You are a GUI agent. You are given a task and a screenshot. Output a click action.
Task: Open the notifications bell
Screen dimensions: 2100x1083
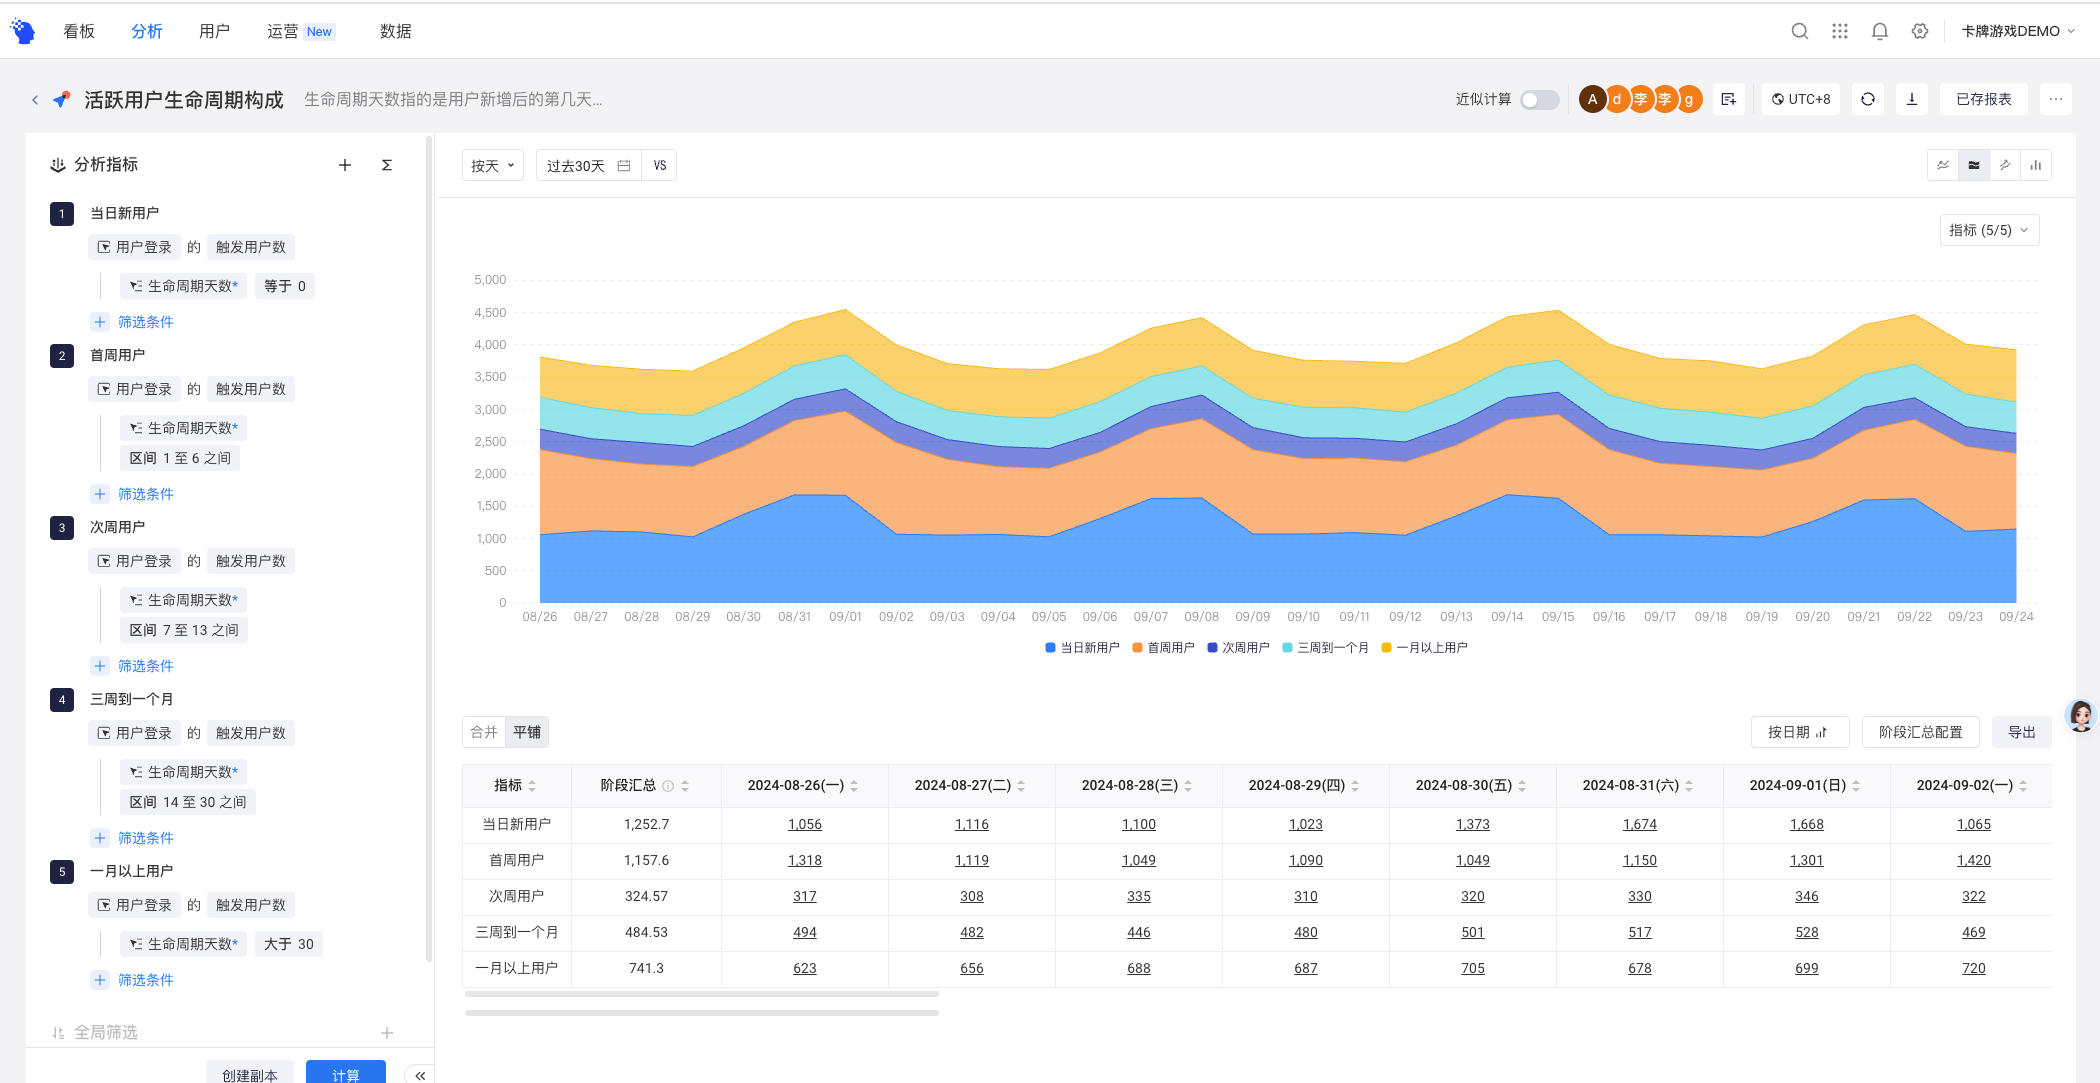click(1880, 31)
